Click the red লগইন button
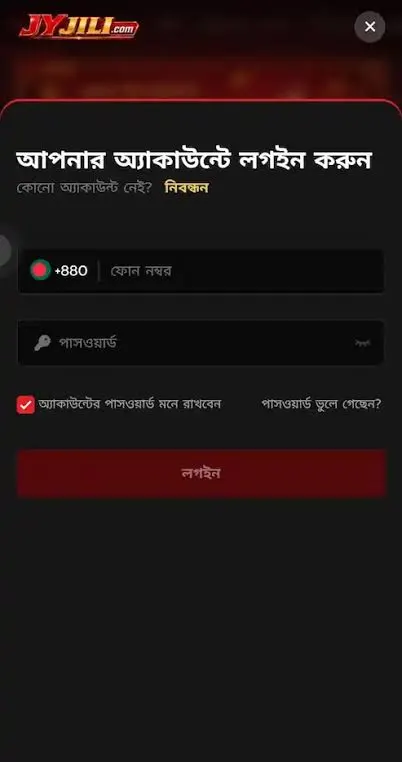 (x=202, y=473)
